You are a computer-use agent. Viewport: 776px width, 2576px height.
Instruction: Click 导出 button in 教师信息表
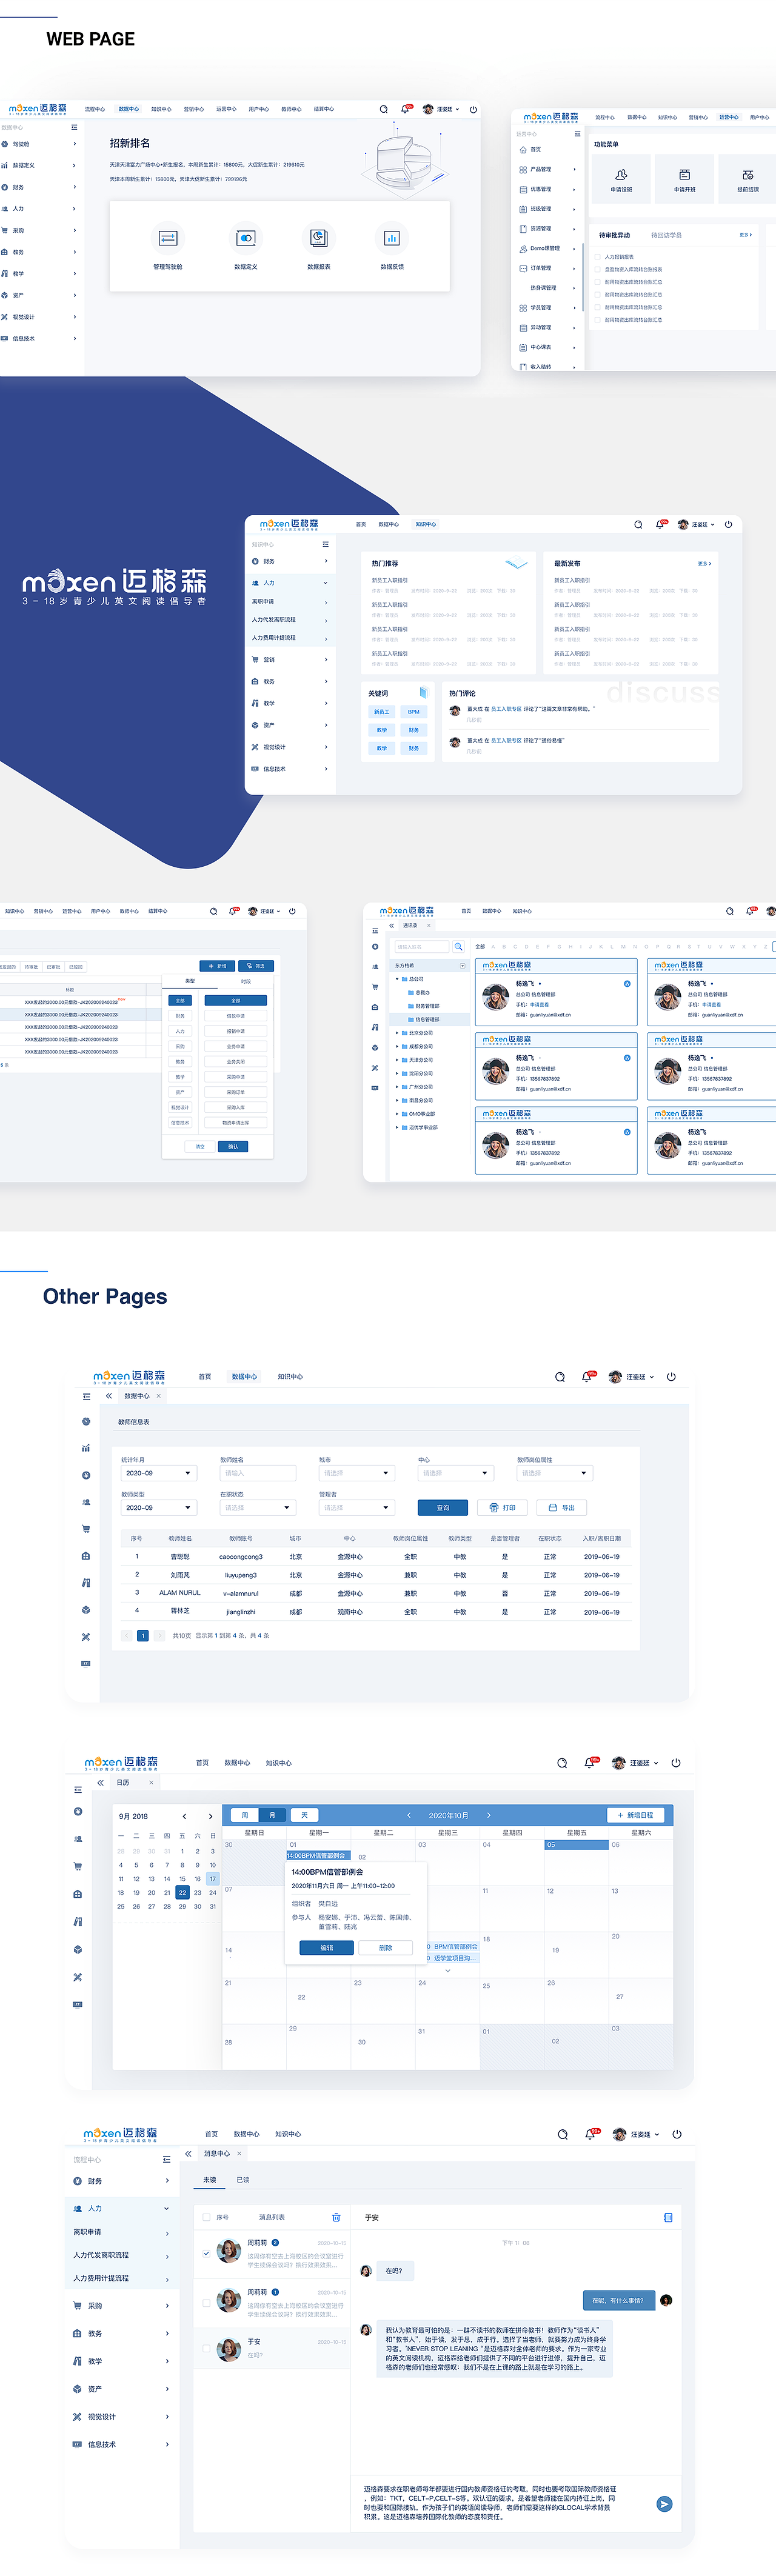click(x=561, y=1507)
